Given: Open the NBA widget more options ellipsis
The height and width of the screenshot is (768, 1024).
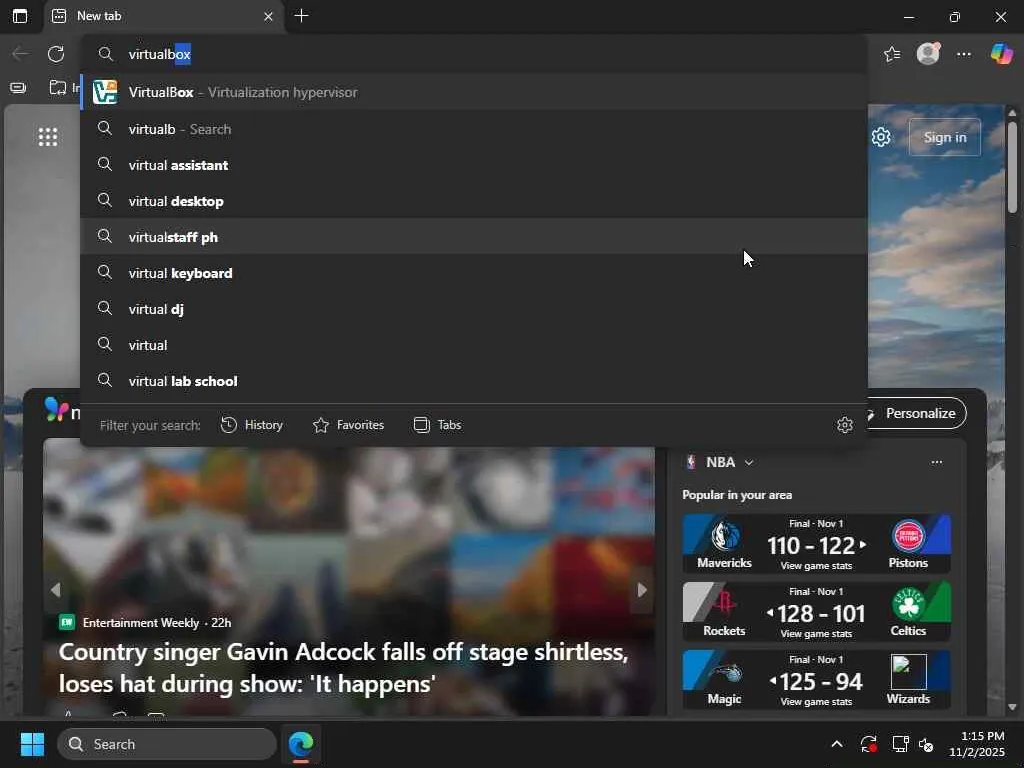Looking at the screenshot, I should tap(936, 462).
